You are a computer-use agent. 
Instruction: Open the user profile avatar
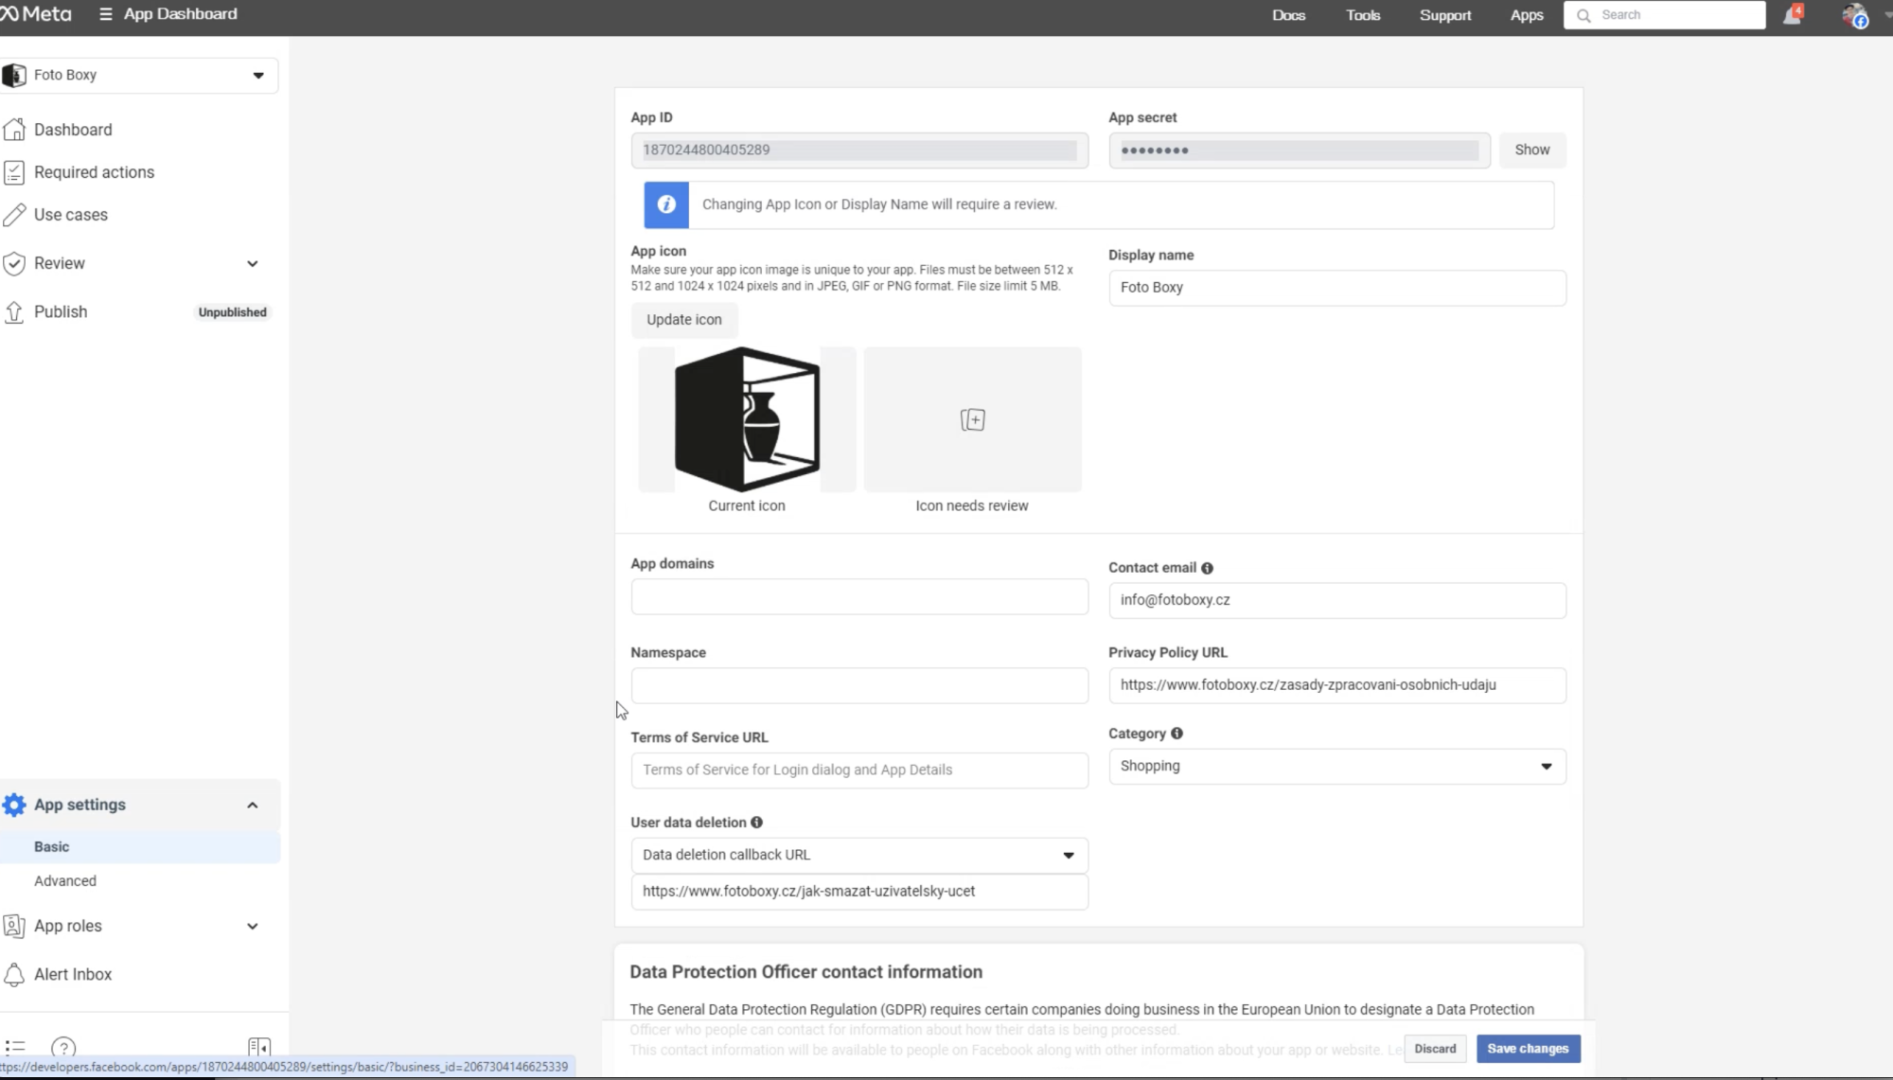click(1855, 15)
